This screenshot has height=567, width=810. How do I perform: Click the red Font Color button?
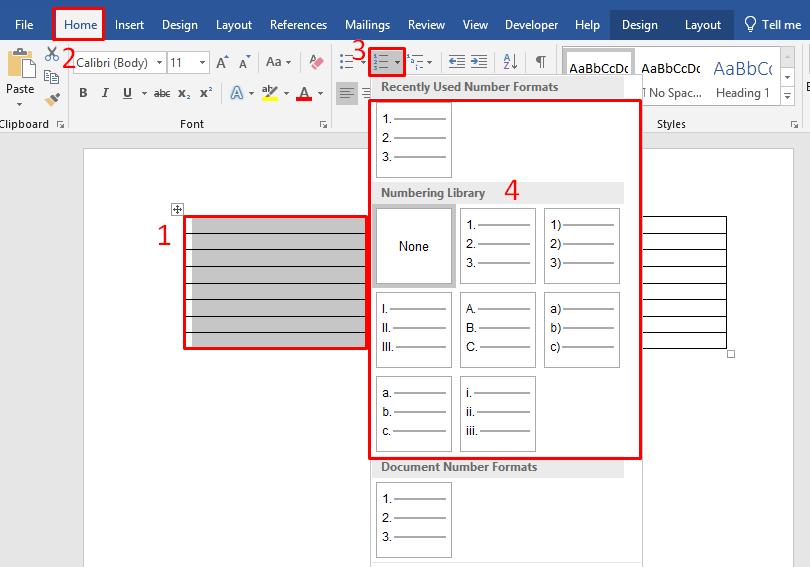point(304,93)
